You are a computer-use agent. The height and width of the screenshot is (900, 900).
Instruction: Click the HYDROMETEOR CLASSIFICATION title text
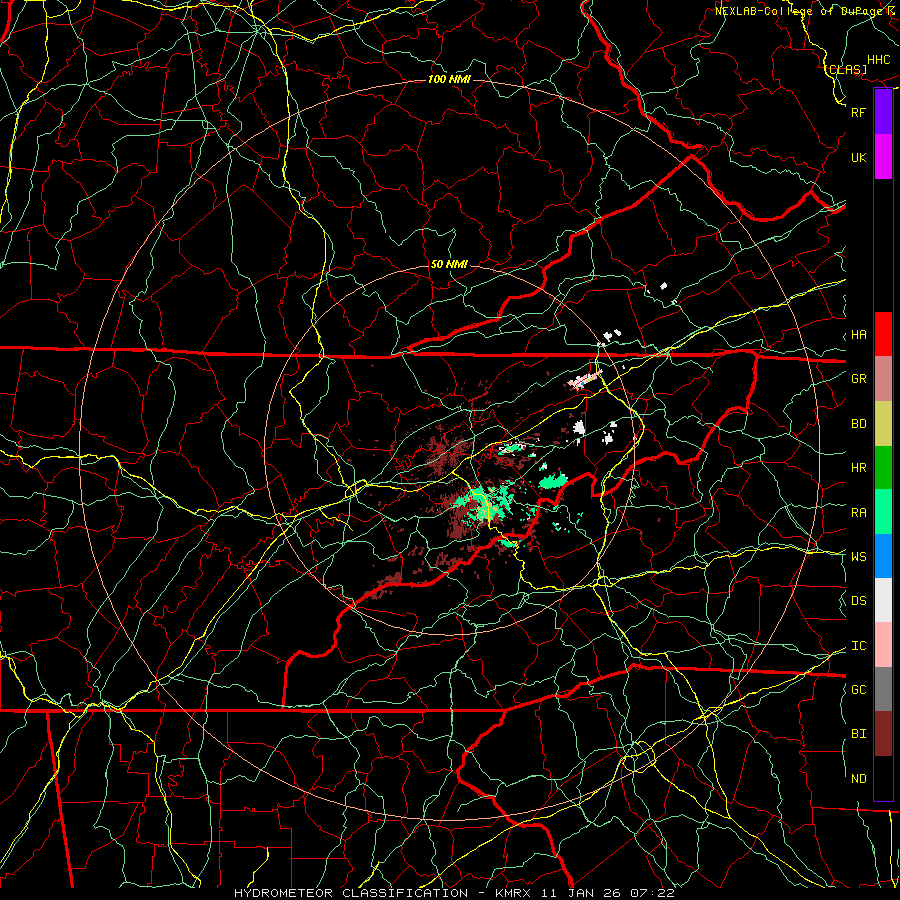352,893
